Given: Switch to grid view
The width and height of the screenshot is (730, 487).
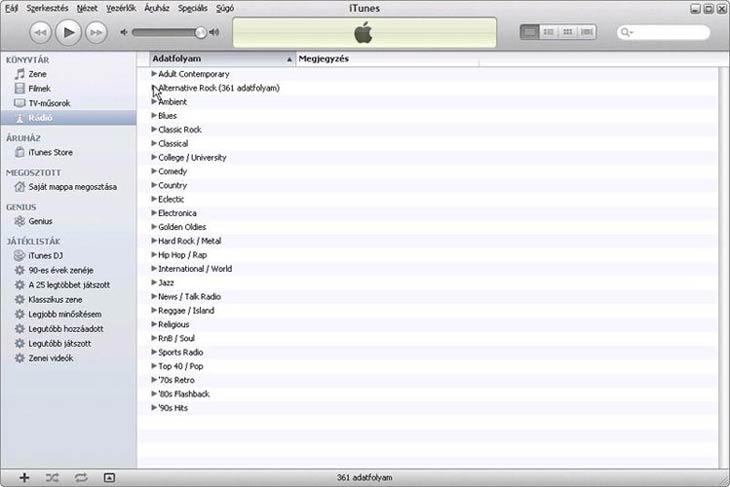Looking at the screenshot, I should [568, 32].
